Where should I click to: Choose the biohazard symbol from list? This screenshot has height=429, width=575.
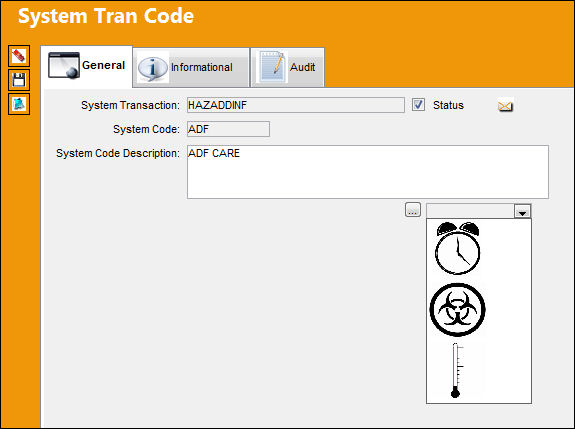pos(457,309)
